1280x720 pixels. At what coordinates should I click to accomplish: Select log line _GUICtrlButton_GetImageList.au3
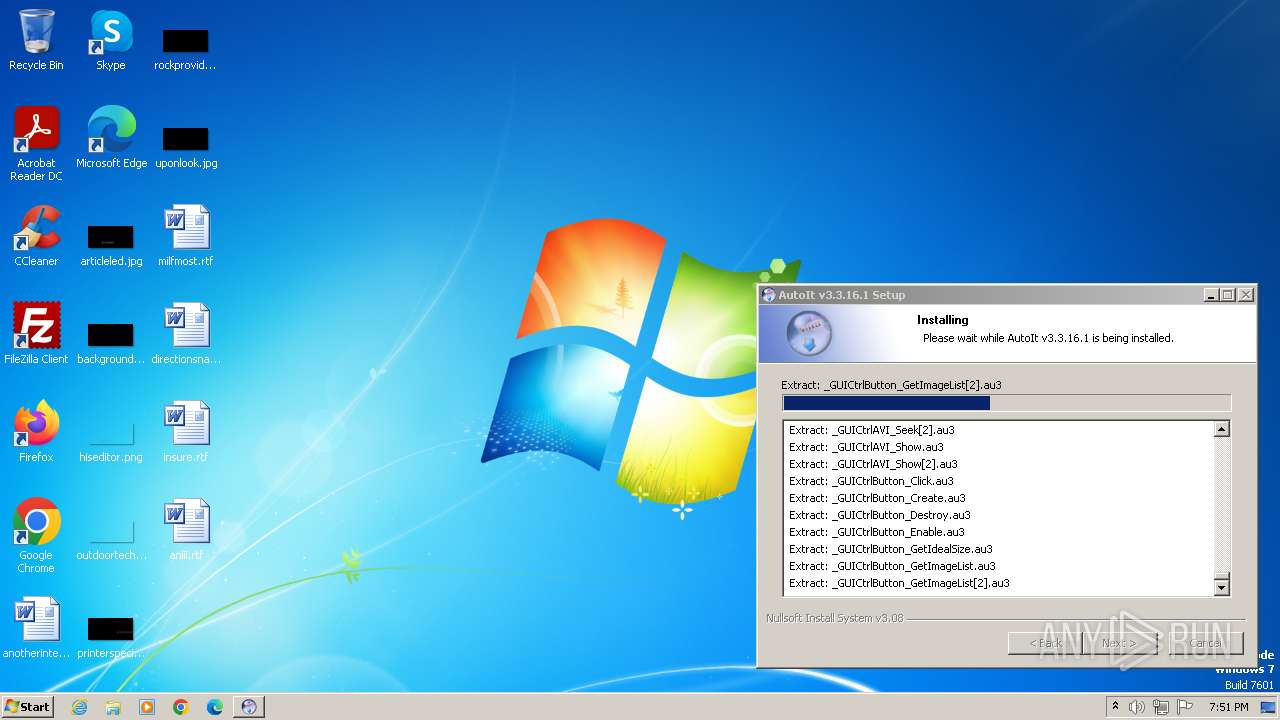pyautogui.click(x=892, y=566)
